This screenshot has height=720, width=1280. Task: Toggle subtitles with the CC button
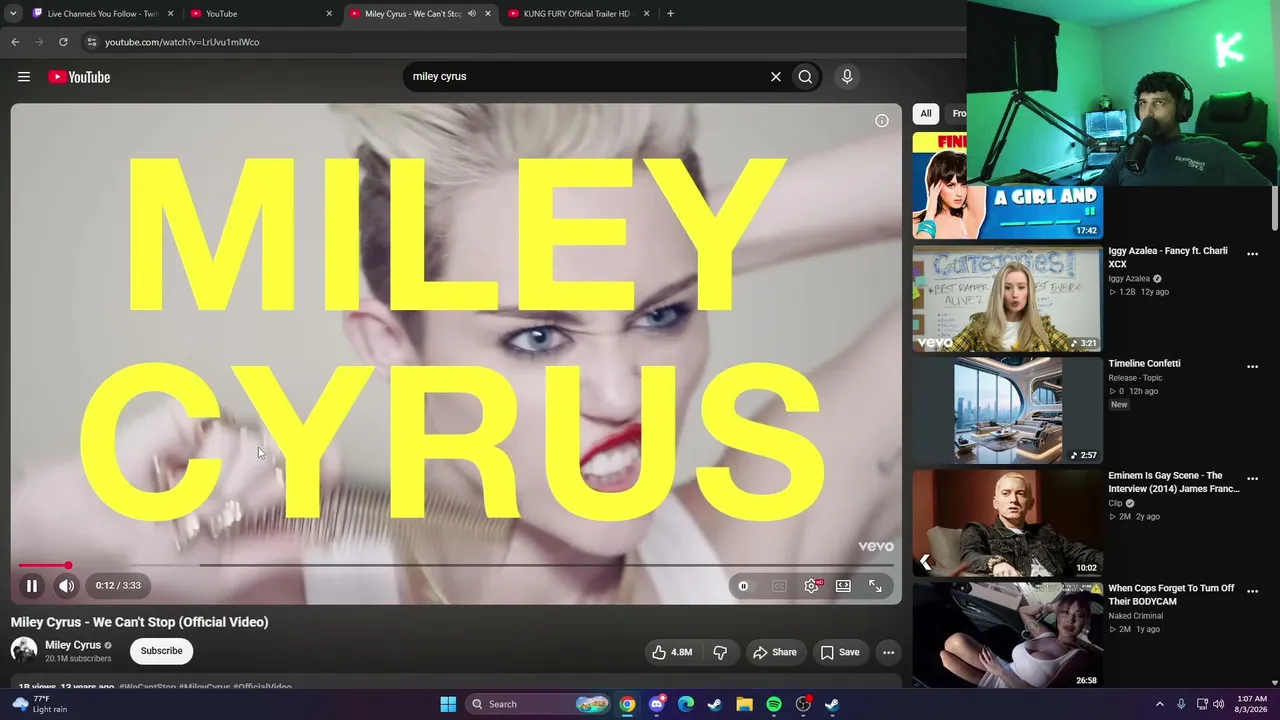(779, 586)
